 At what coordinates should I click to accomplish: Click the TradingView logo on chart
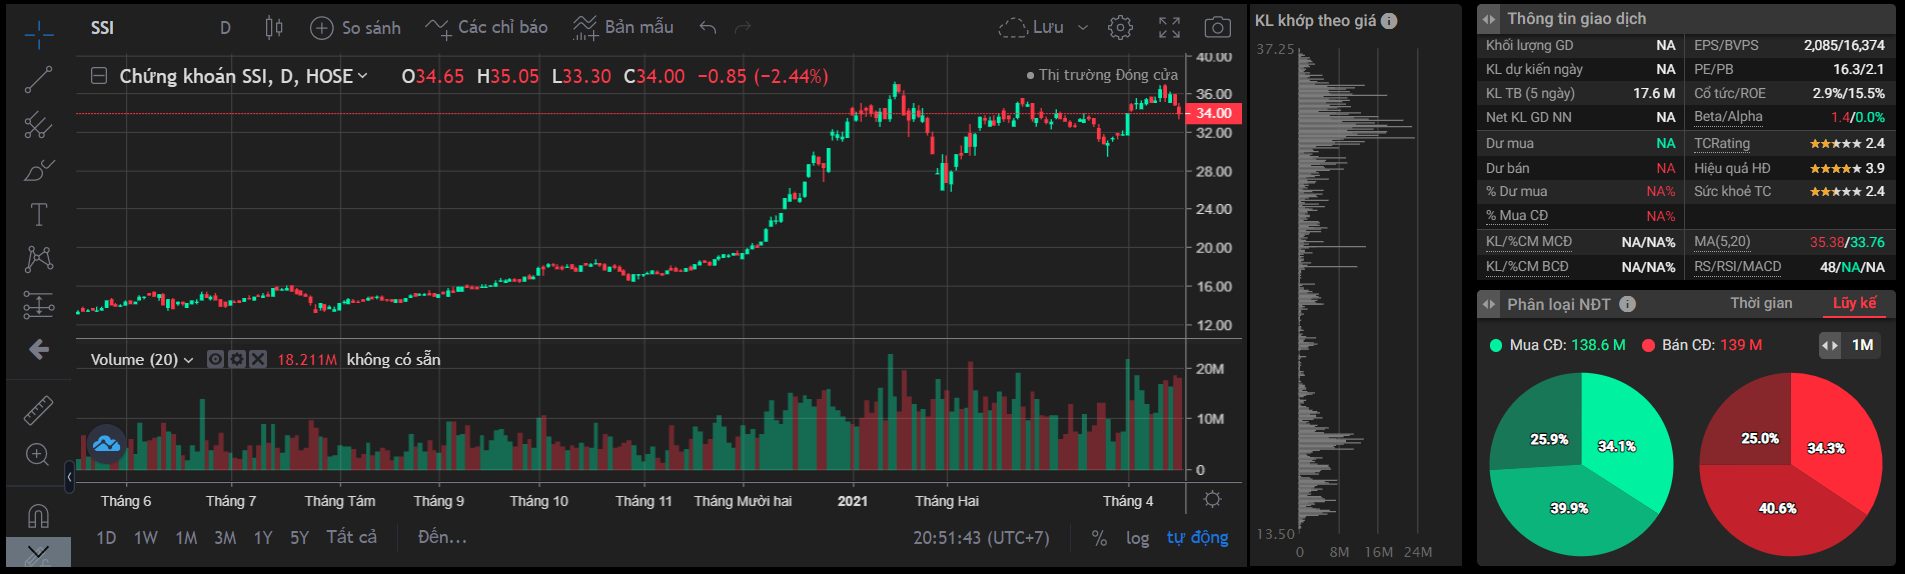[x=106, y=443]
